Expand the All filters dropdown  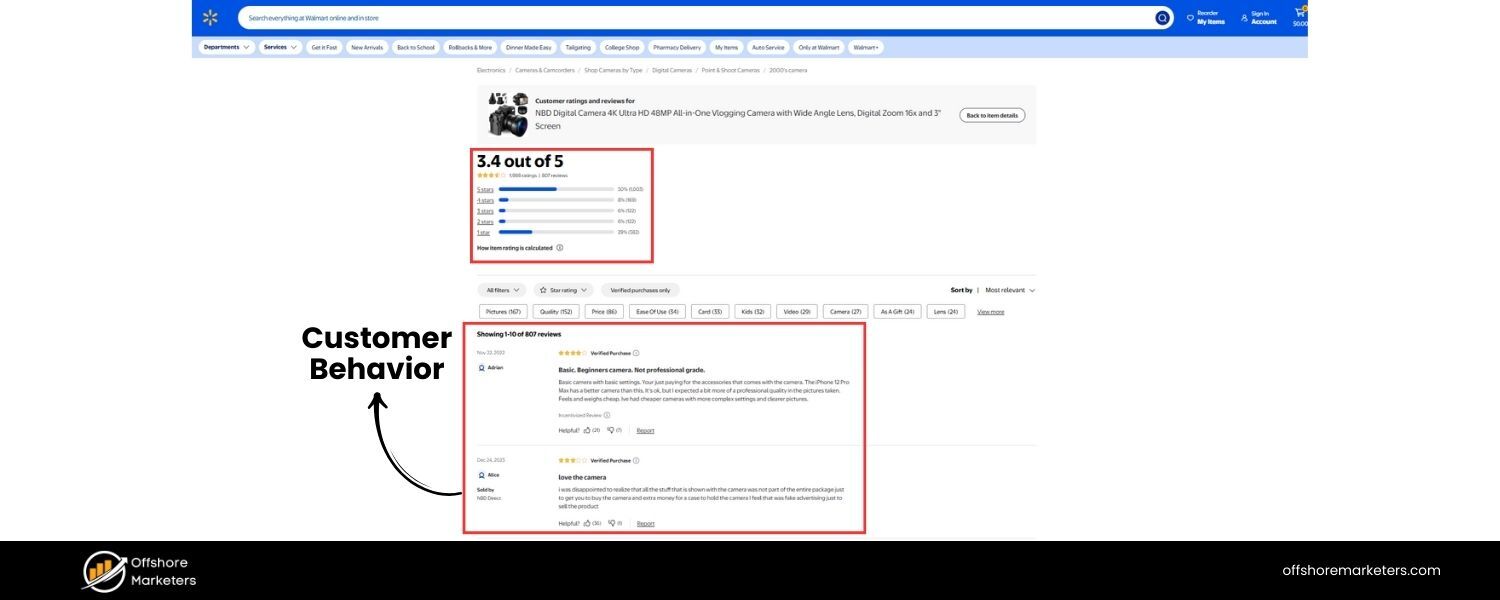coord(500,289)
